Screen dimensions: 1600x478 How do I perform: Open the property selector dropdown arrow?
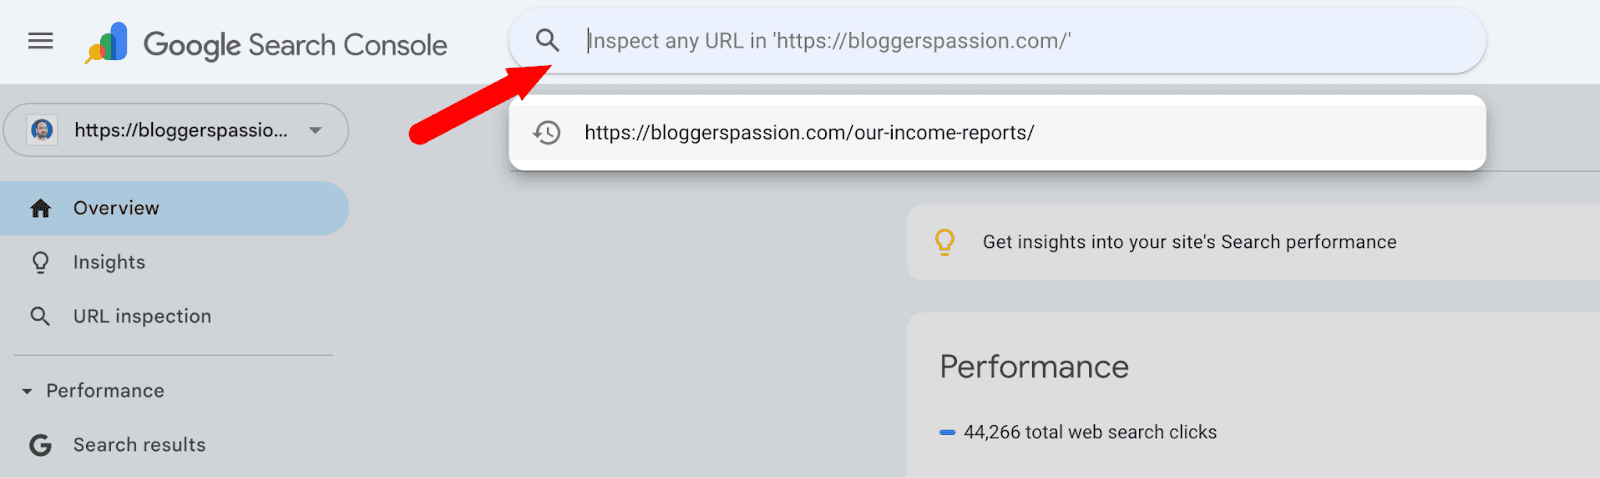click(316, 130)
